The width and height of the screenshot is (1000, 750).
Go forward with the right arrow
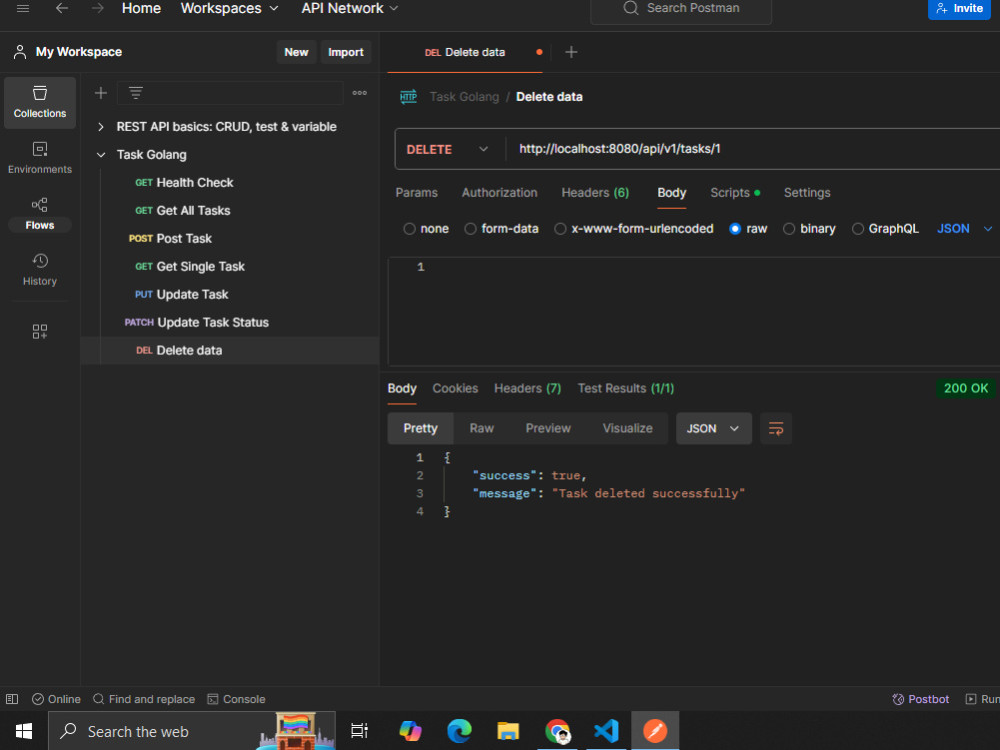click(98, 8)
